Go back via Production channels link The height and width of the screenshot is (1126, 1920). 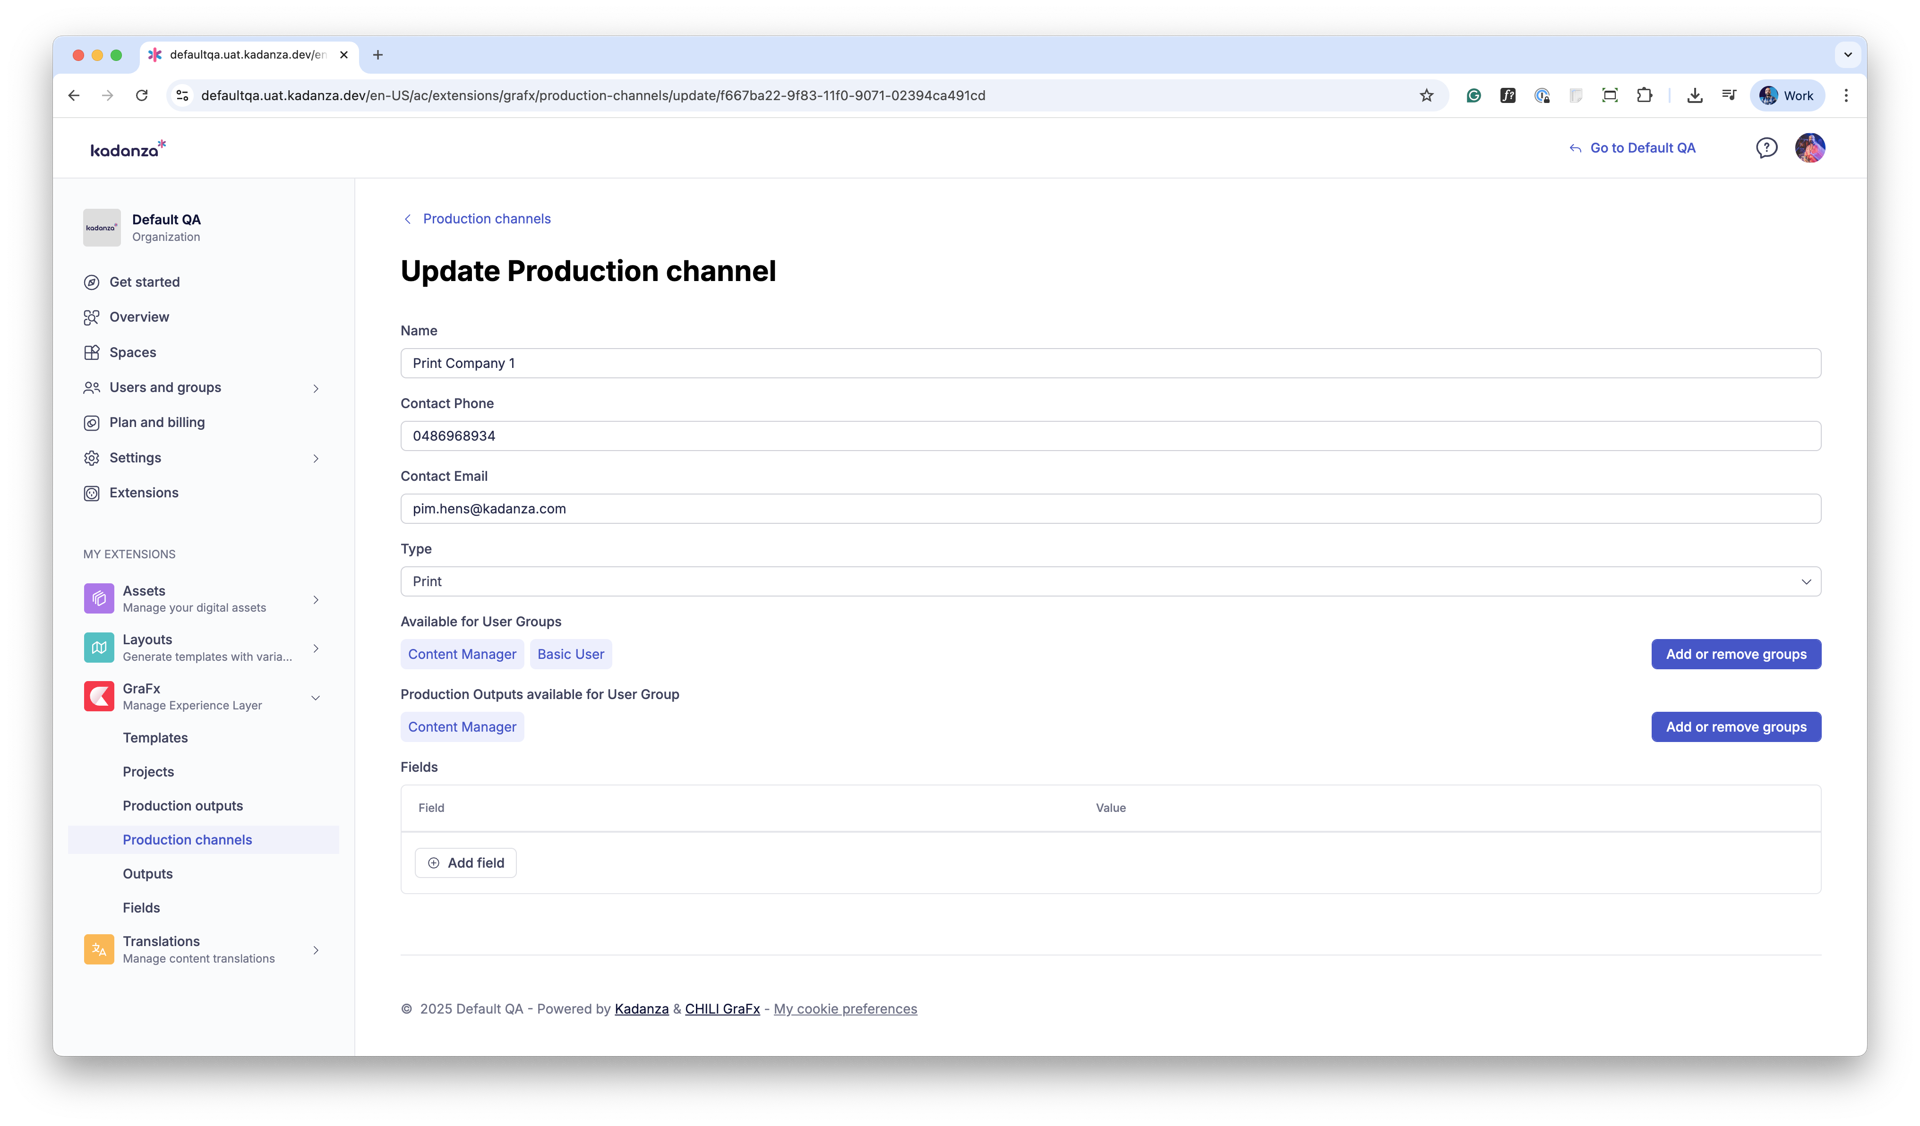485,219
